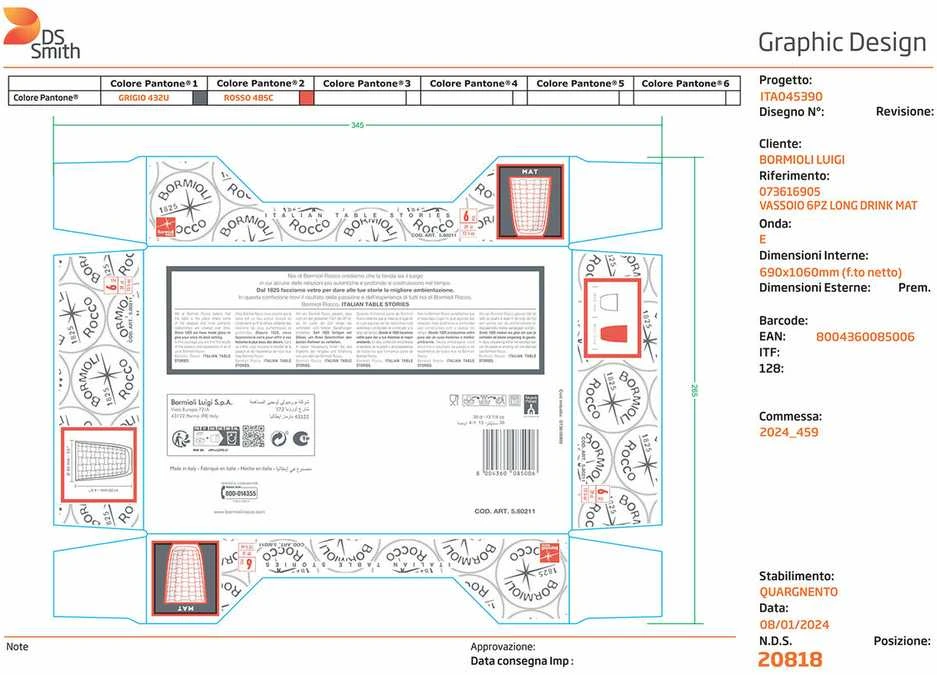Click the DS Smith logo

[x=42, y=33]
